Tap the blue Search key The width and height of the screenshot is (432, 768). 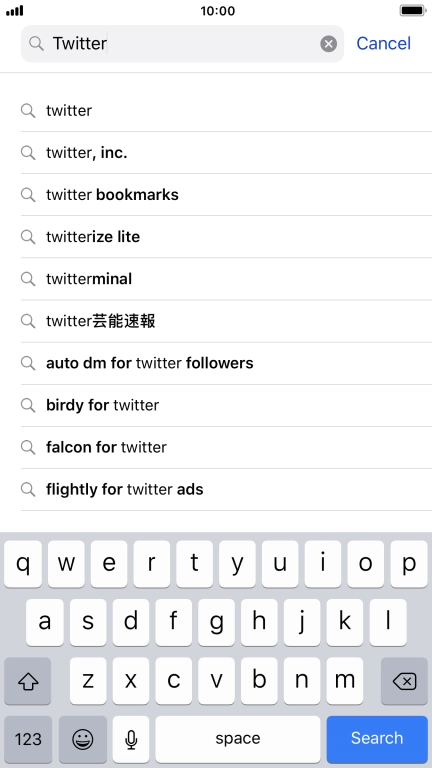tap(377, 739)
